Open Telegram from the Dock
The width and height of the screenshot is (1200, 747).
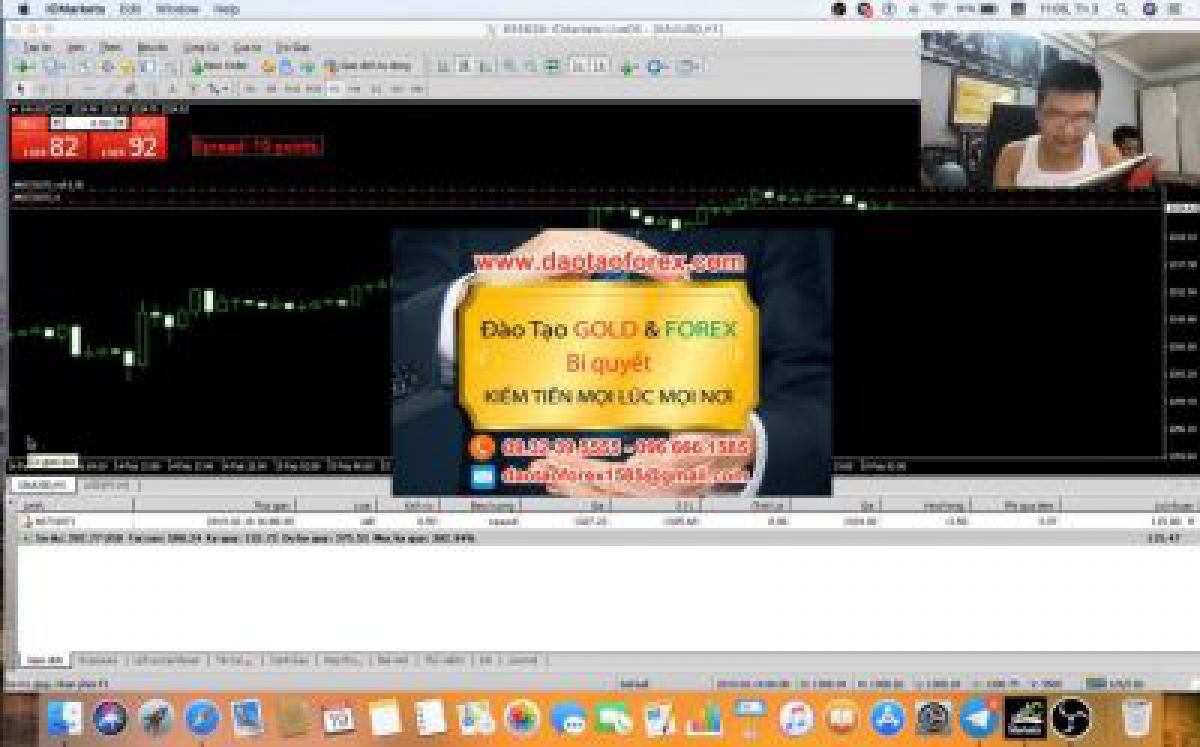click(980, 717)
